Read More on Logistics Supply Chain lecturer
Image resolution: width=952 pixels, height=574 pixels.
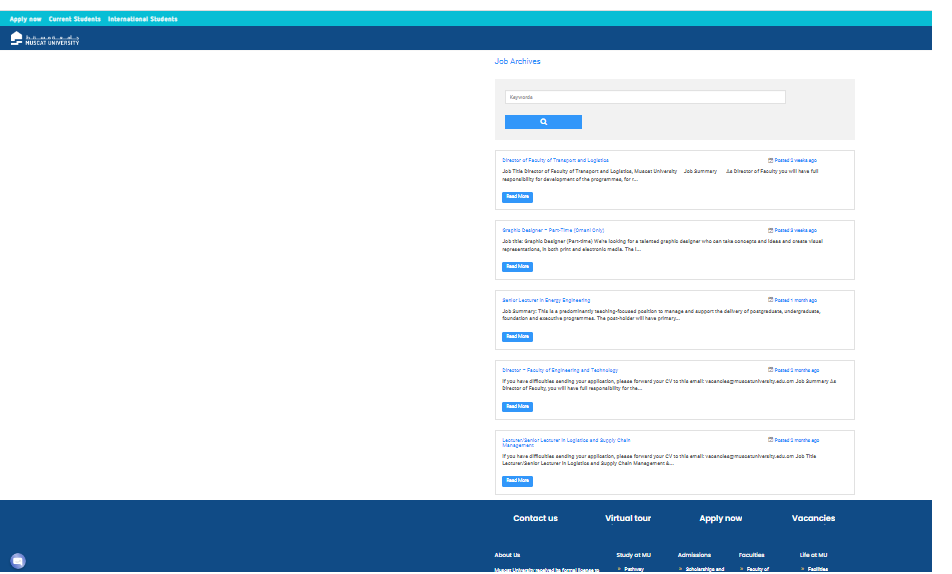click(517, 481)
